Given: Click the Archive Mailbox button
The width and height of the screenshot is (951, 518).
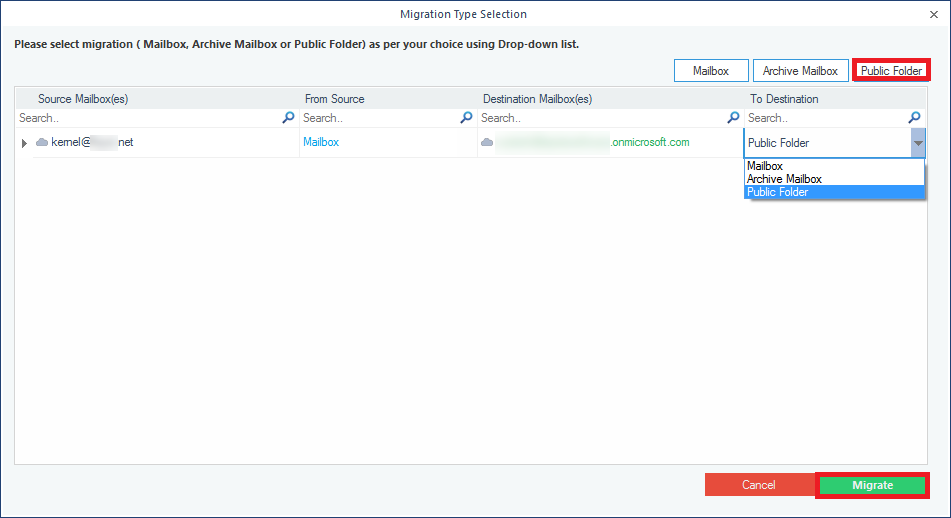Looking at the screenshot, I should click(x=800, y=71).
